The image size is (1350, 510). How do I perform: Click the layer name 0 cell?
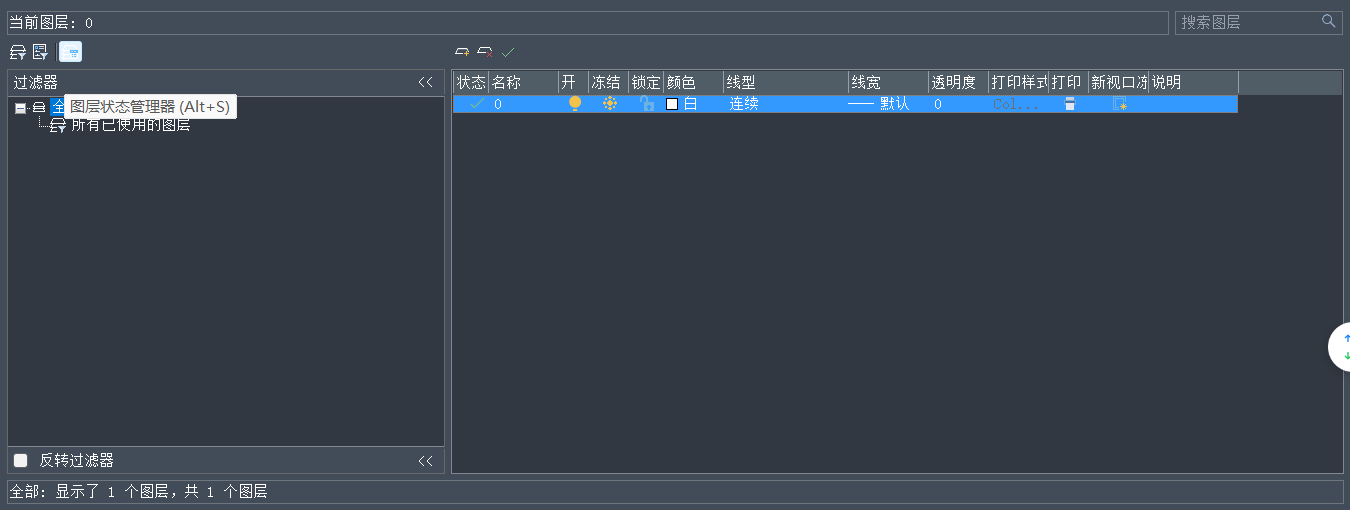524,104
